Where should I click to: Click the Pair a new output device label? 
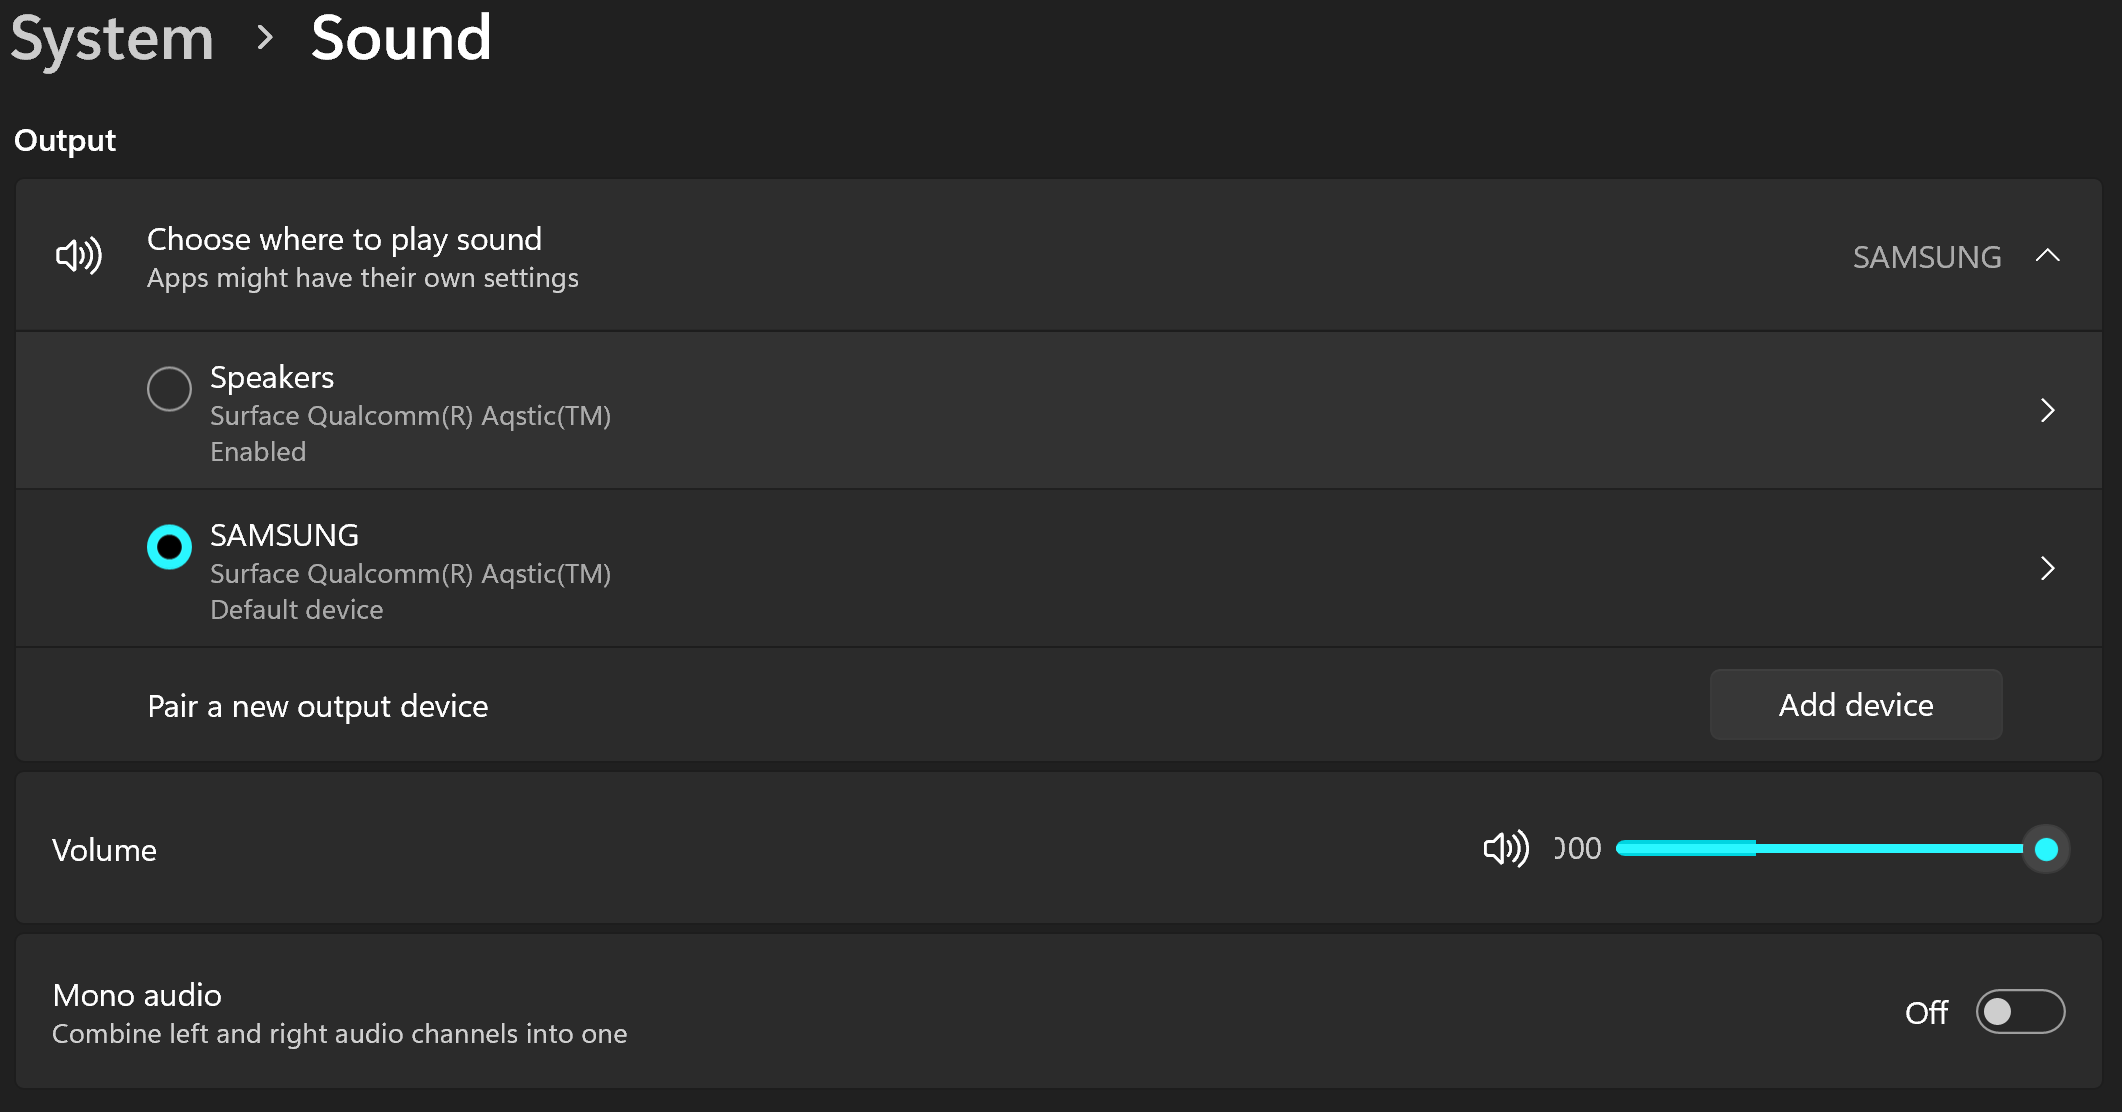coord(318,706)
